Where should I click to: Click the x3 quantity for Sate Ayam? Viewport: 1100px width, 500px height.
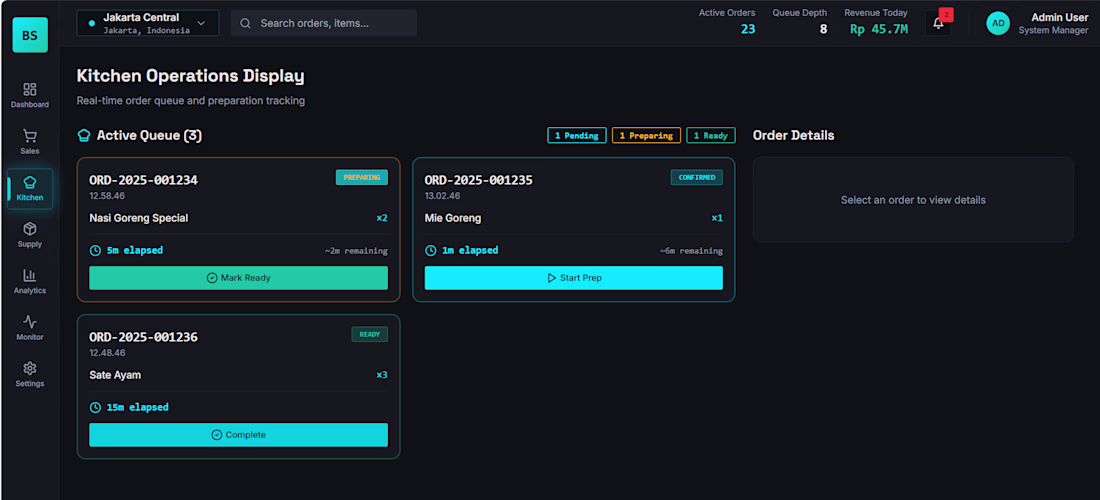click(x=382, y=375)
